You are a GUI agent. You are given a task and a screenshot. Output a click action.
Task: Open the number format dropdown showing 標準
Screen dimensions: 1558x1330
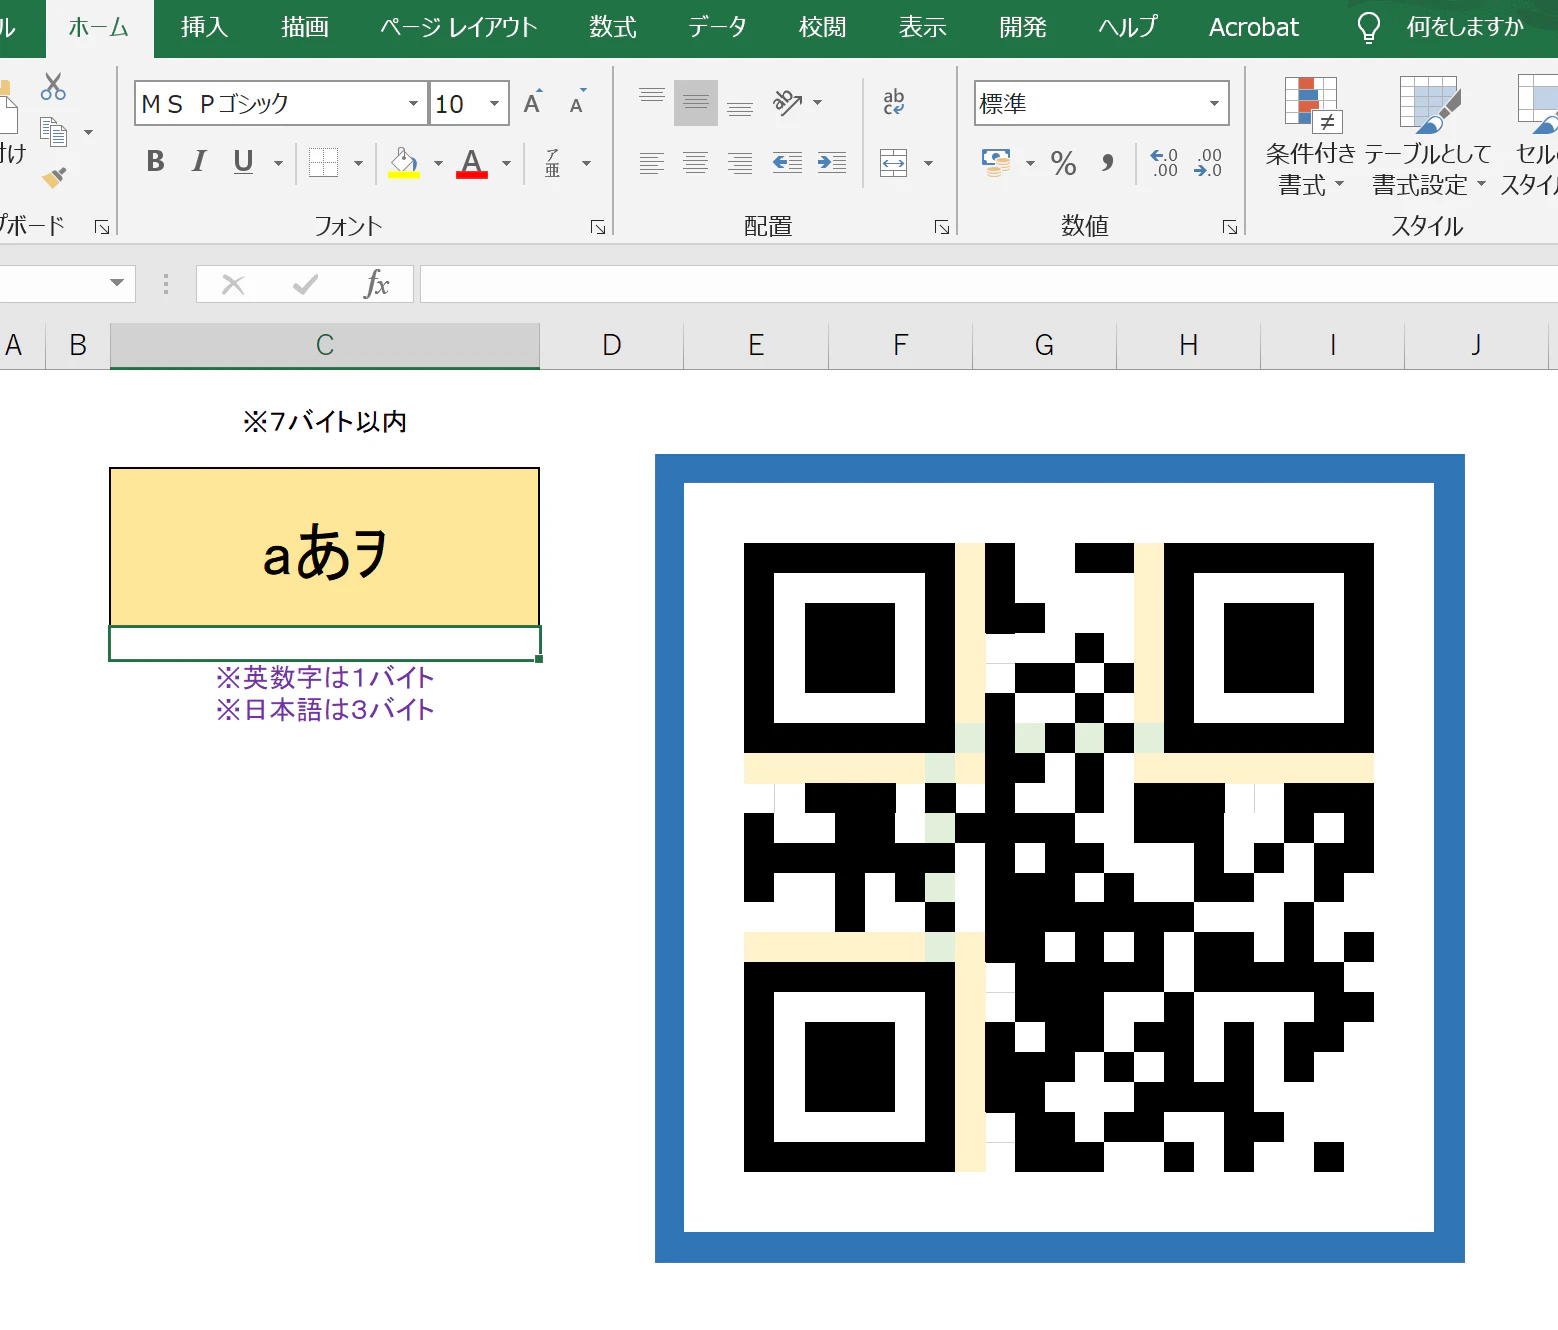point(1214,103)
